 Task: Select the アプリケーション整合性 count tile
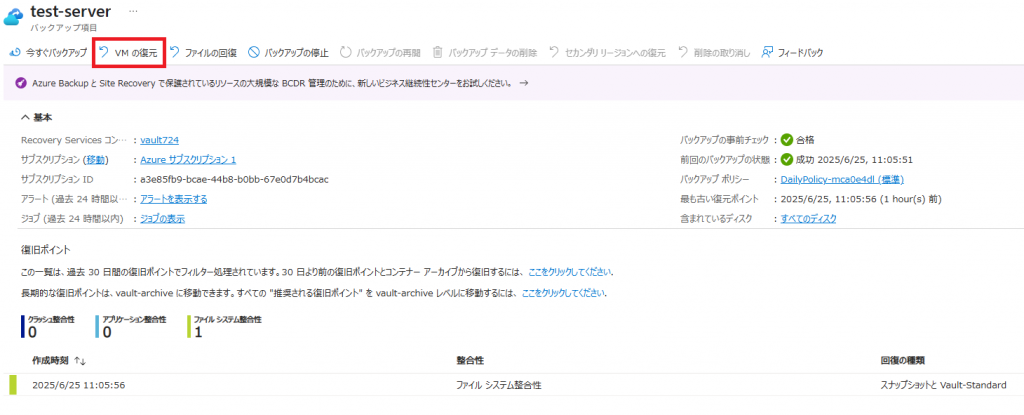click(x=131, y=327)
